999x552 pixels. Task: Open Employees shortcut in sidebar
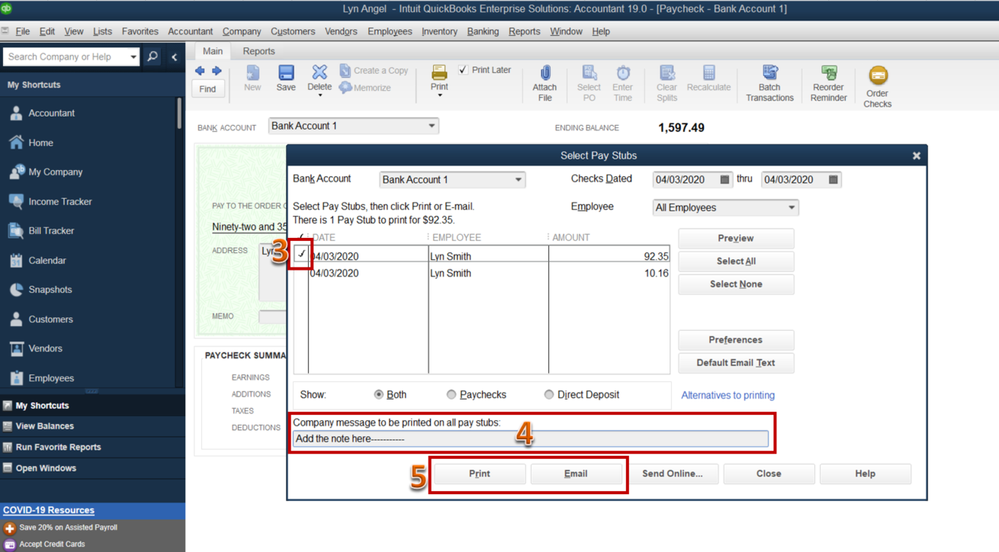coord(51,378)
